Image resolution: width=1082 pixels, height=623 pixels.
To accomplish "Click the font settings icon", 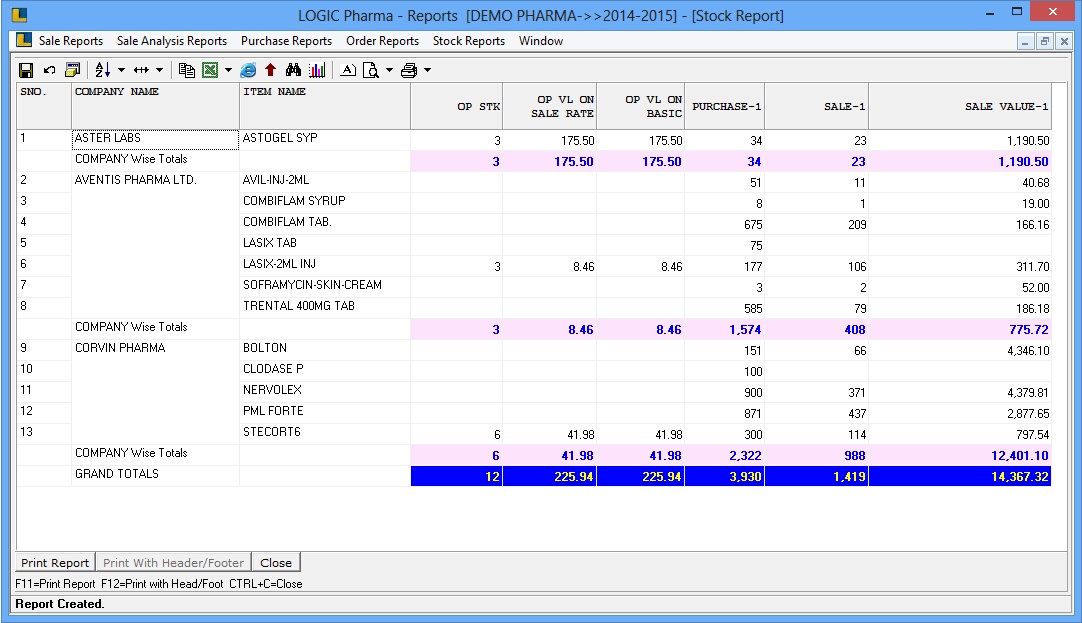I will [348, 70].
